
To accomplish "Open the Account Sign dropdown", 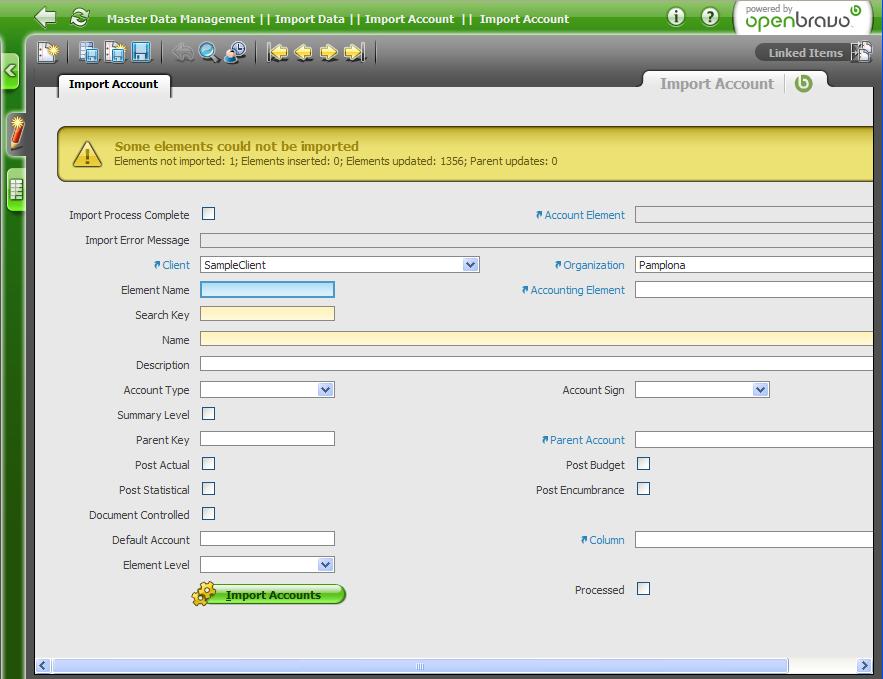I will (x=760, y=390).
